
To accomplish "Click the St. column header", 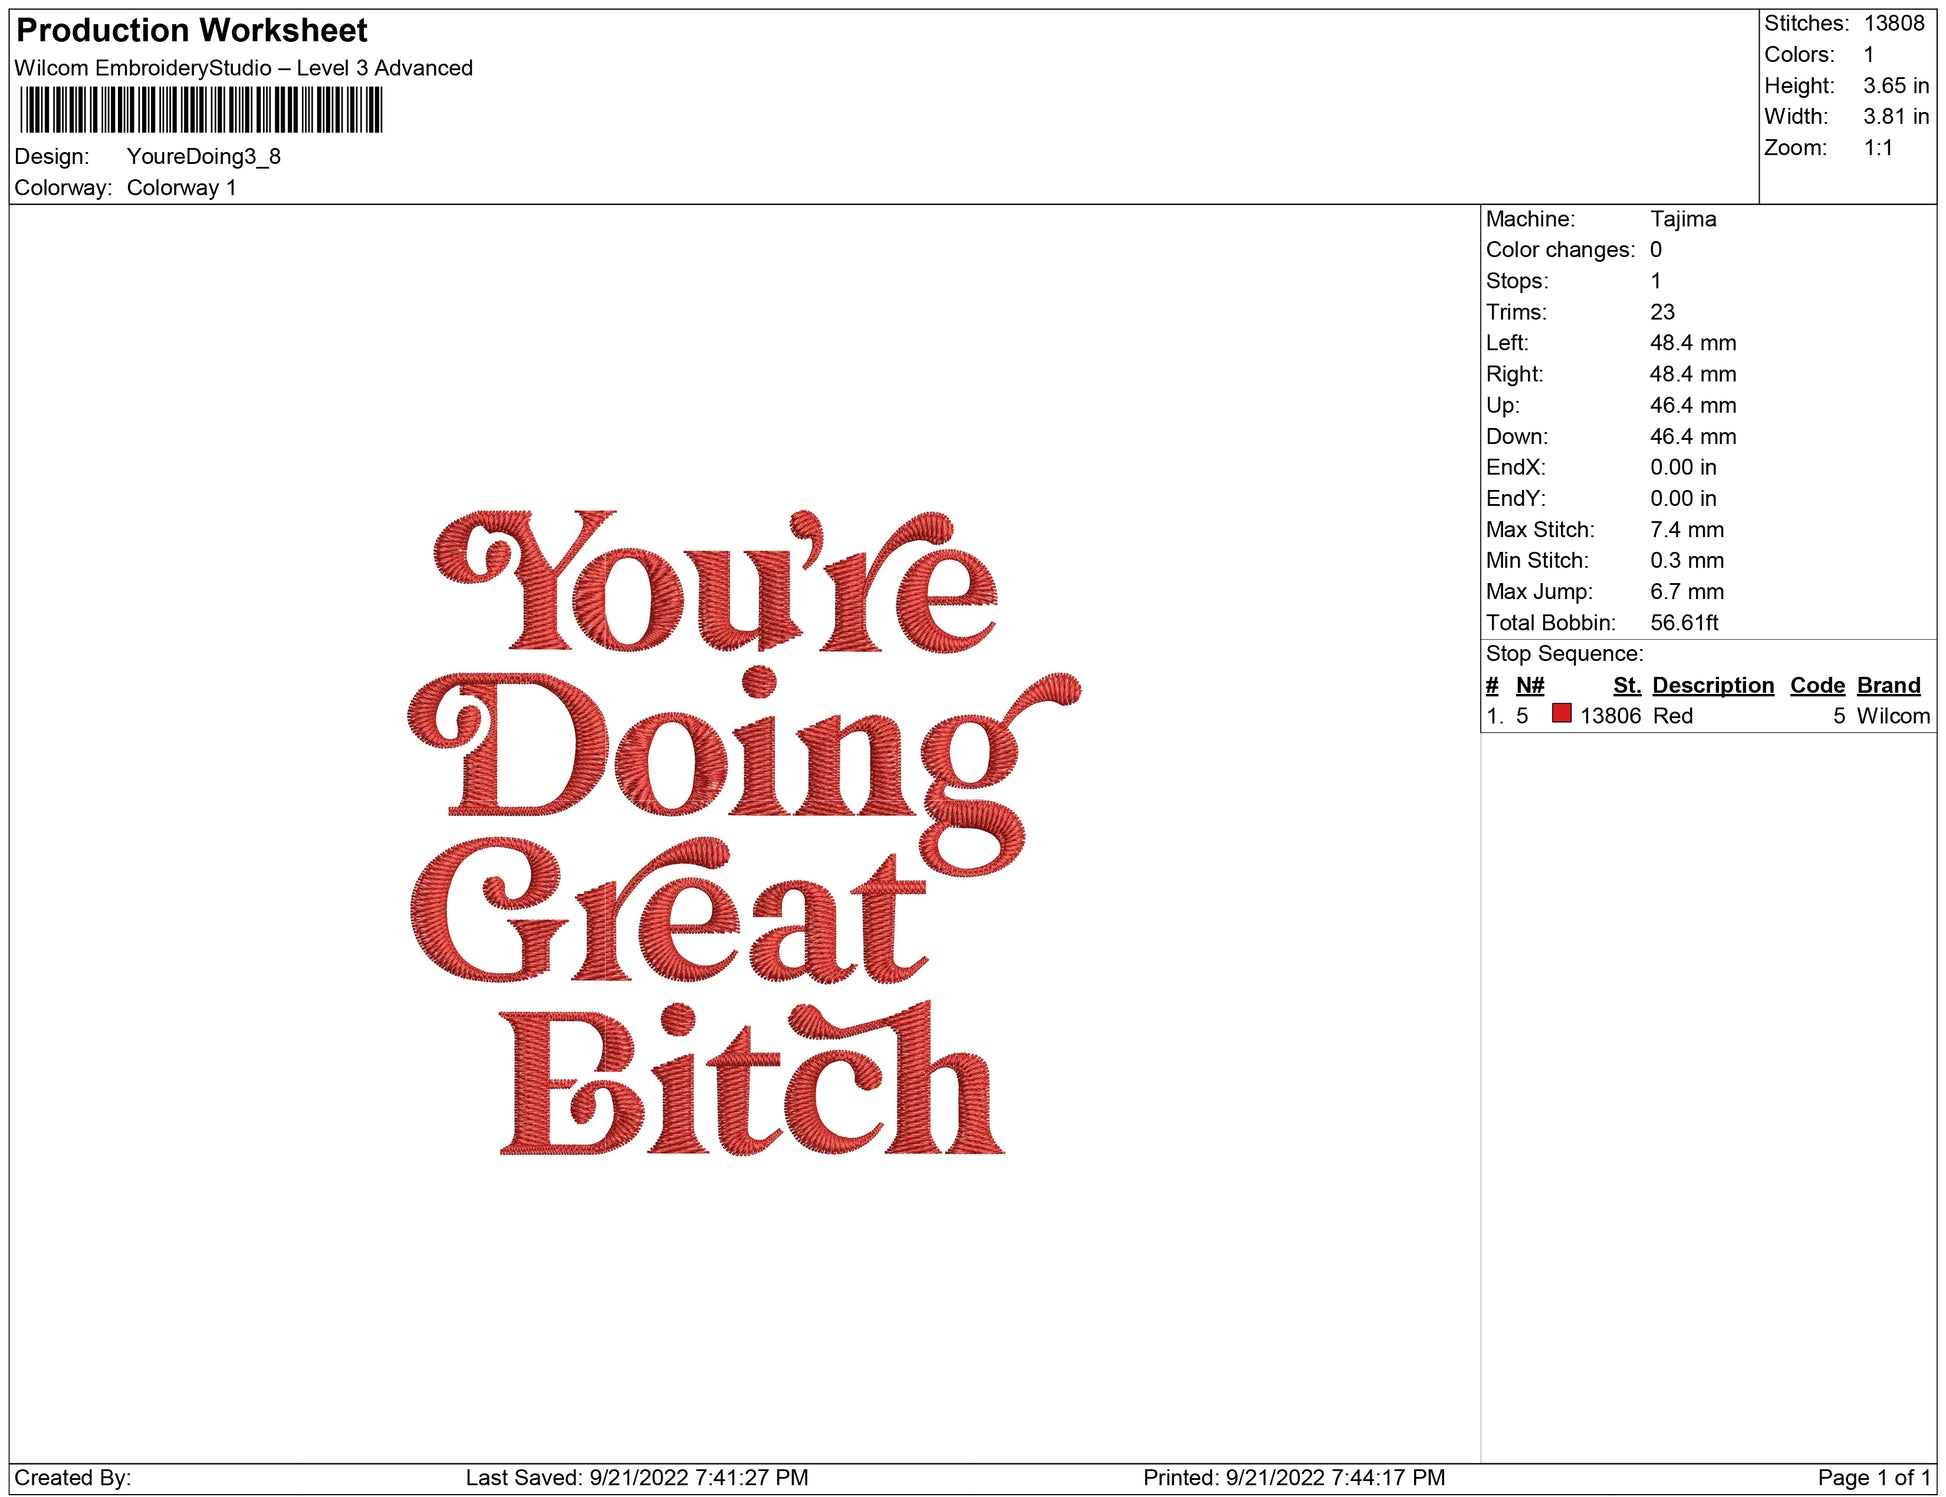I will (x=1626, y=685).
